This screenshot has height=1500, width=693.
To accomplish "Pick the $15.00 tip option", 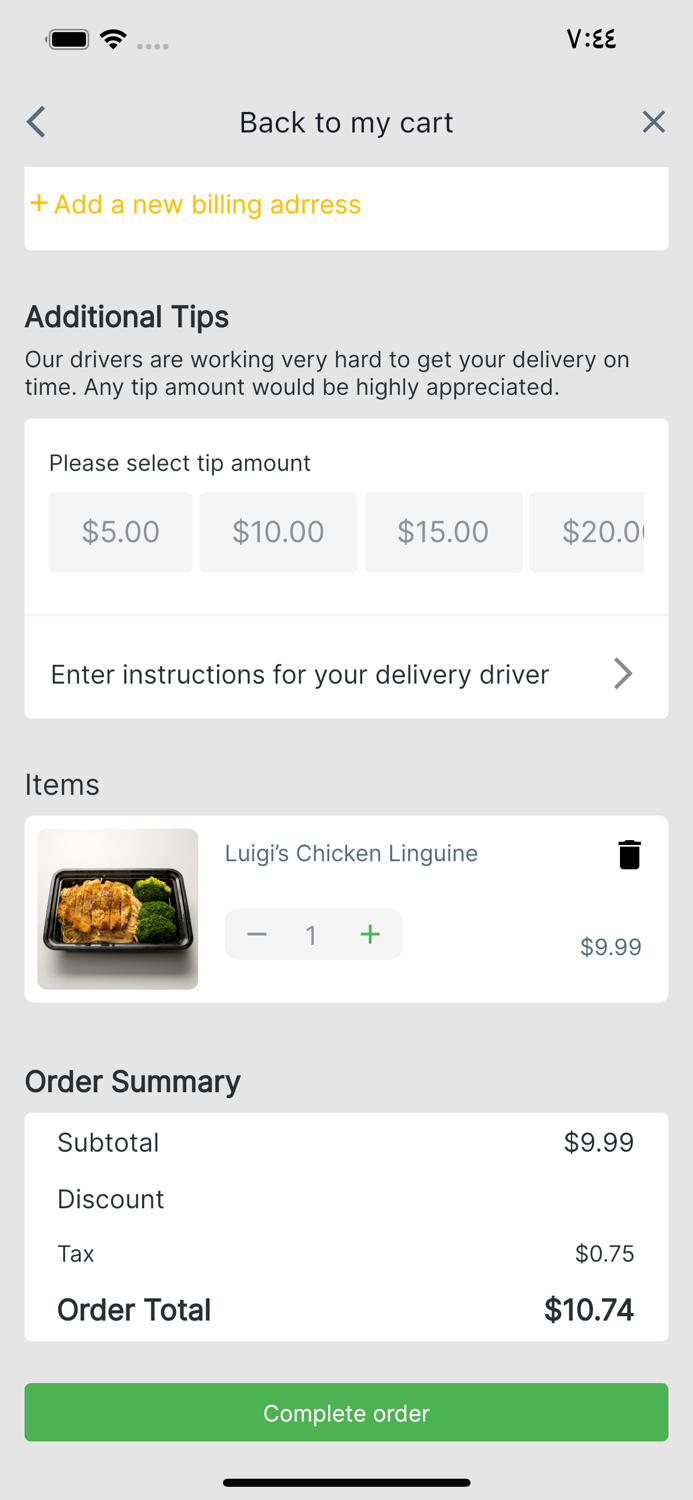I will [x=443, y=532].
